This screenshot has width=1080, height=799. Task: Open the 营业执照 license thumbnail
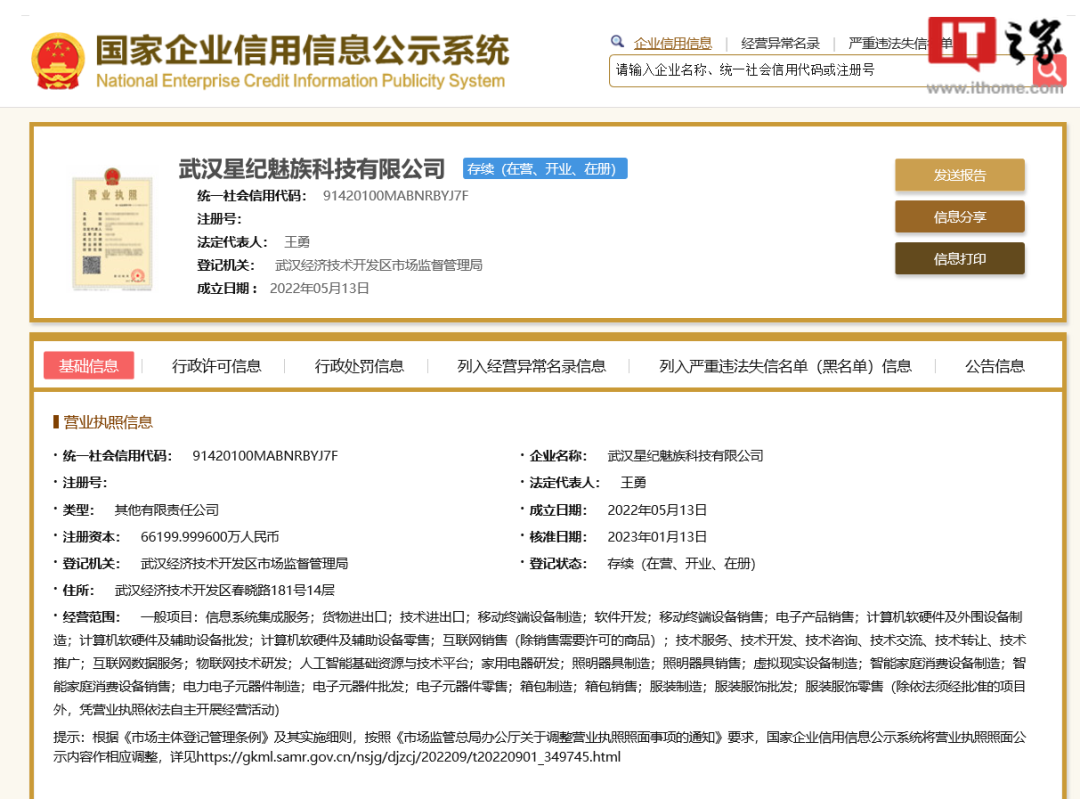pyautogui.click(x=112, y=229)
